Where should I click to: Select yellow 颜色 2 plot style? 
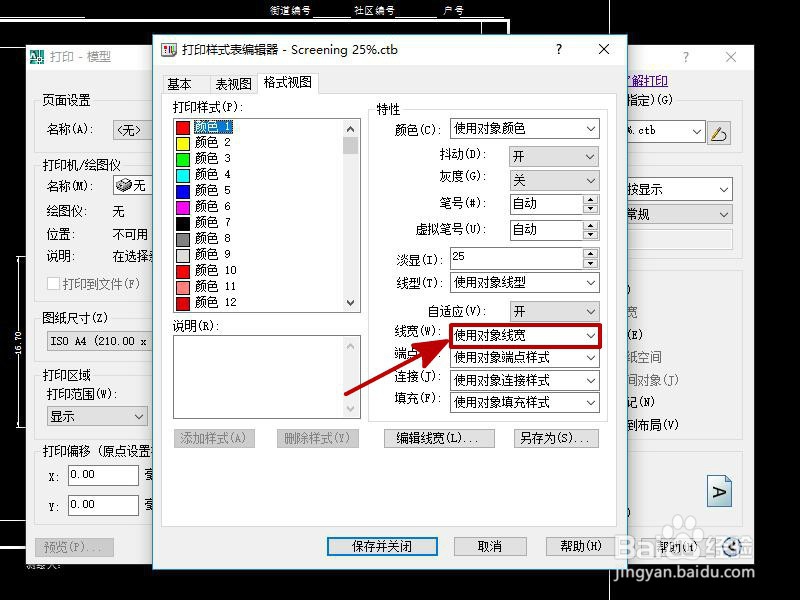204,142
